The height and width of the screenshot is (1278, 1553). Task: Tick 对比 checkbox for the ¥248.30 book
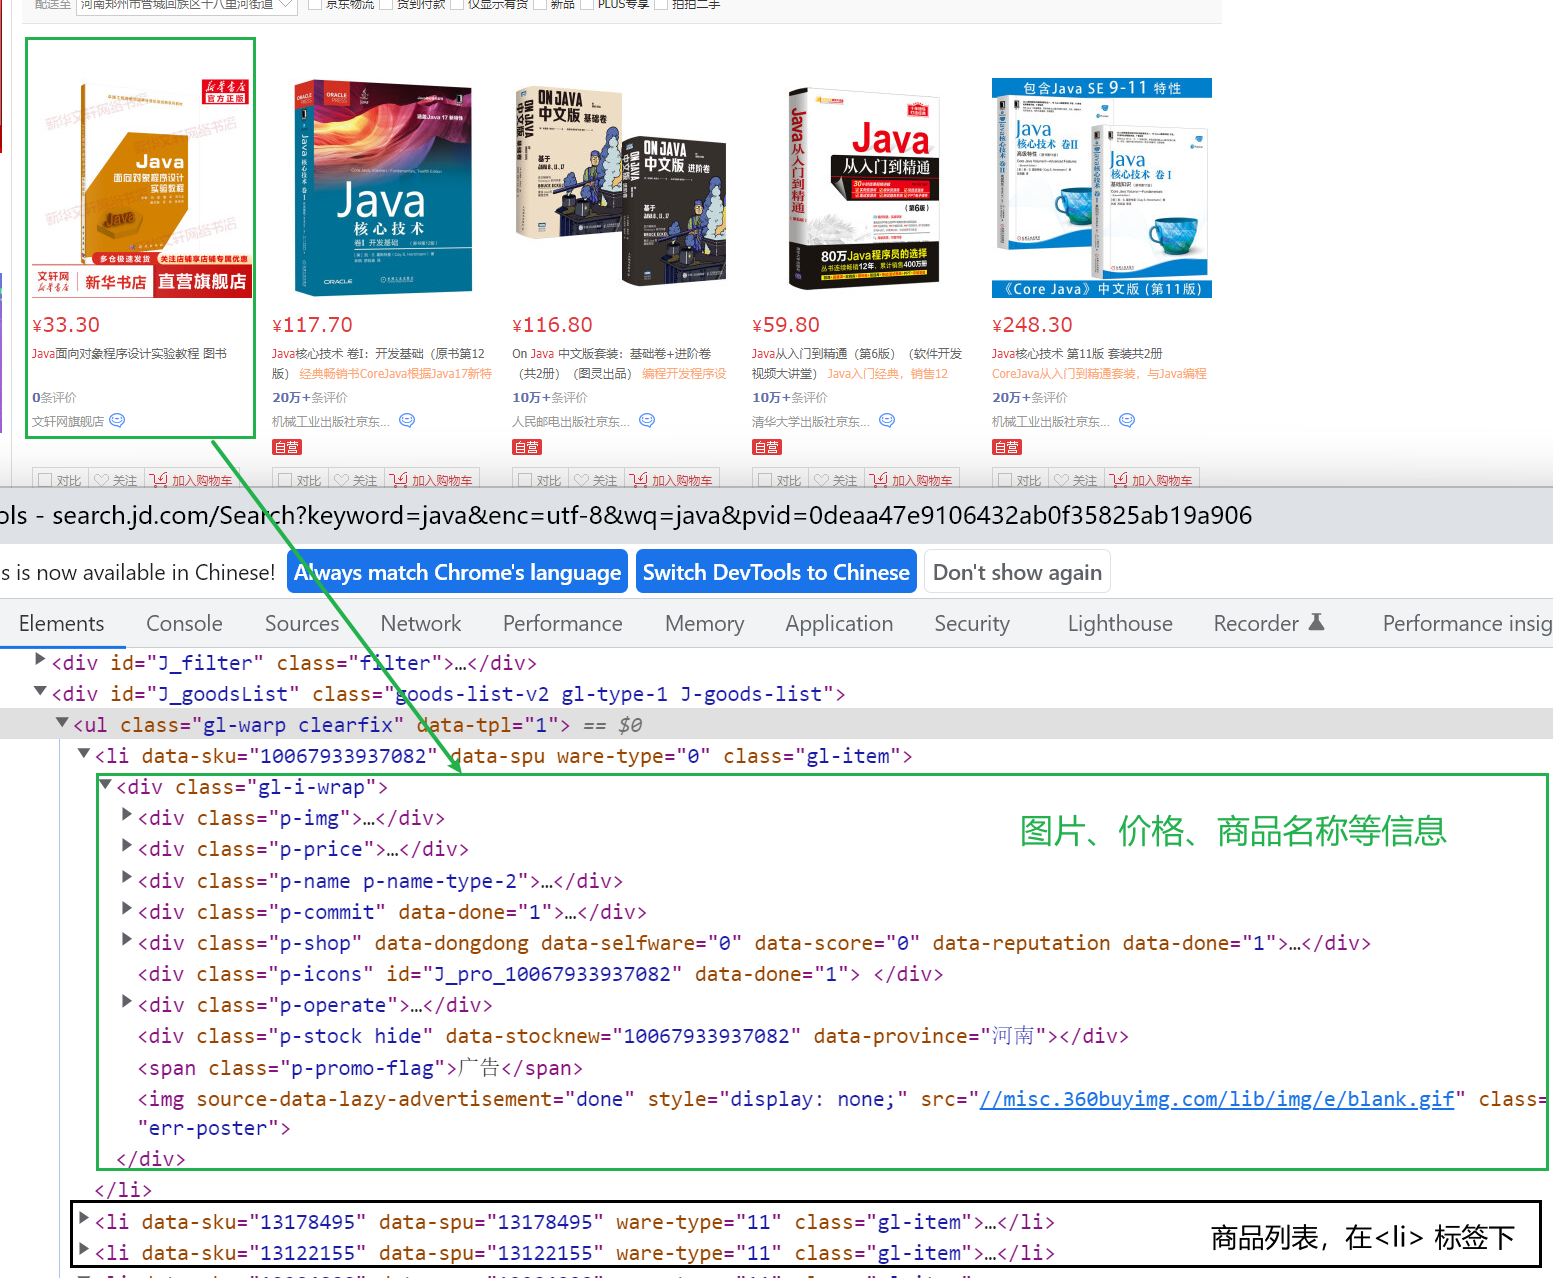tap(1005, 481)
